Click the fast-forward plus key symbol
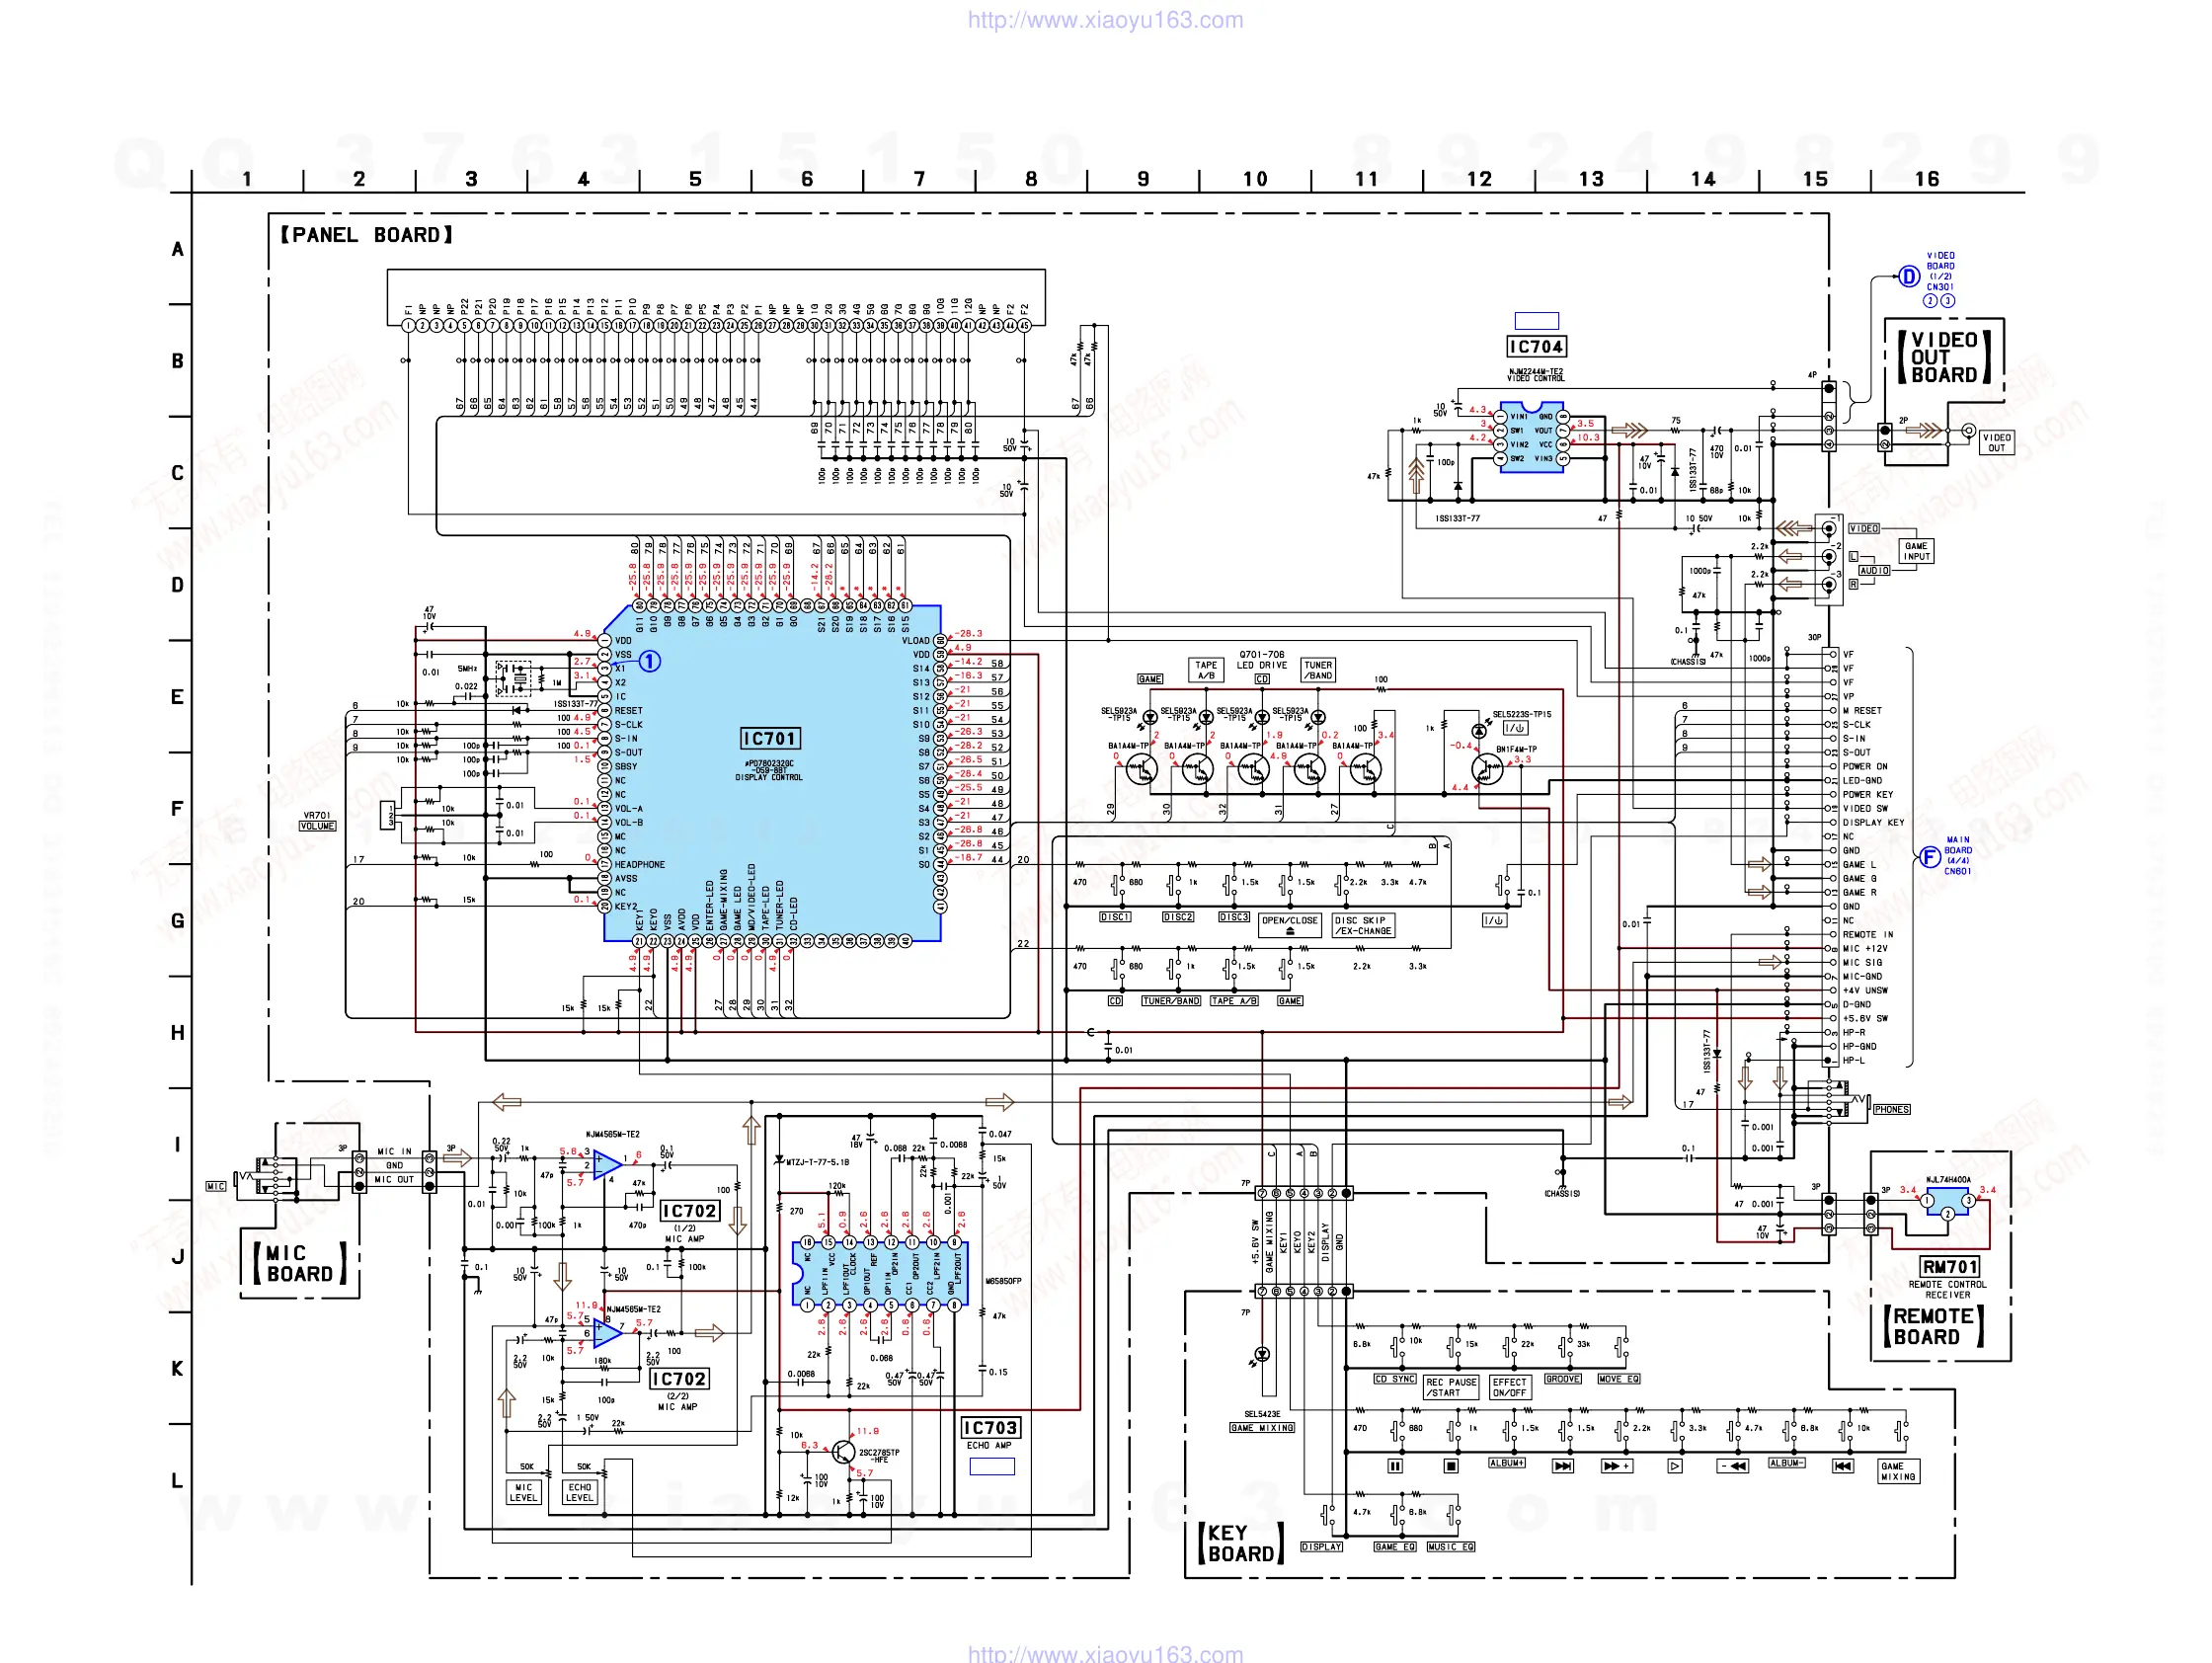 tap(1617, 1466)
